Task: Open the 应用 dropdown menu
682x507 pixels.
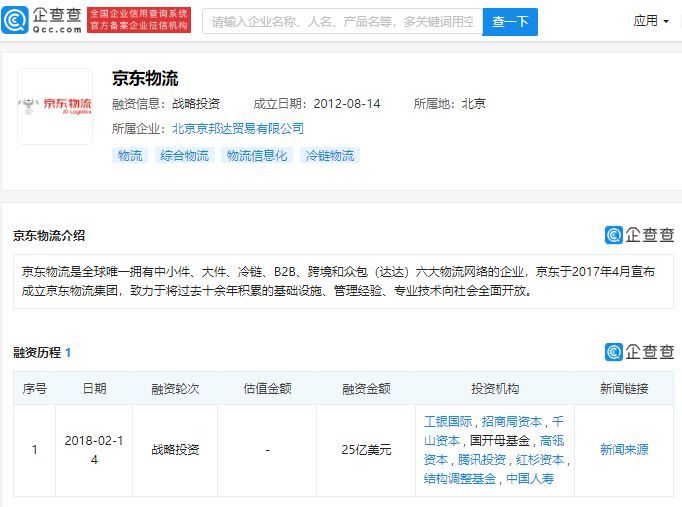Action: pyautogui.click(x=651, y=20)
